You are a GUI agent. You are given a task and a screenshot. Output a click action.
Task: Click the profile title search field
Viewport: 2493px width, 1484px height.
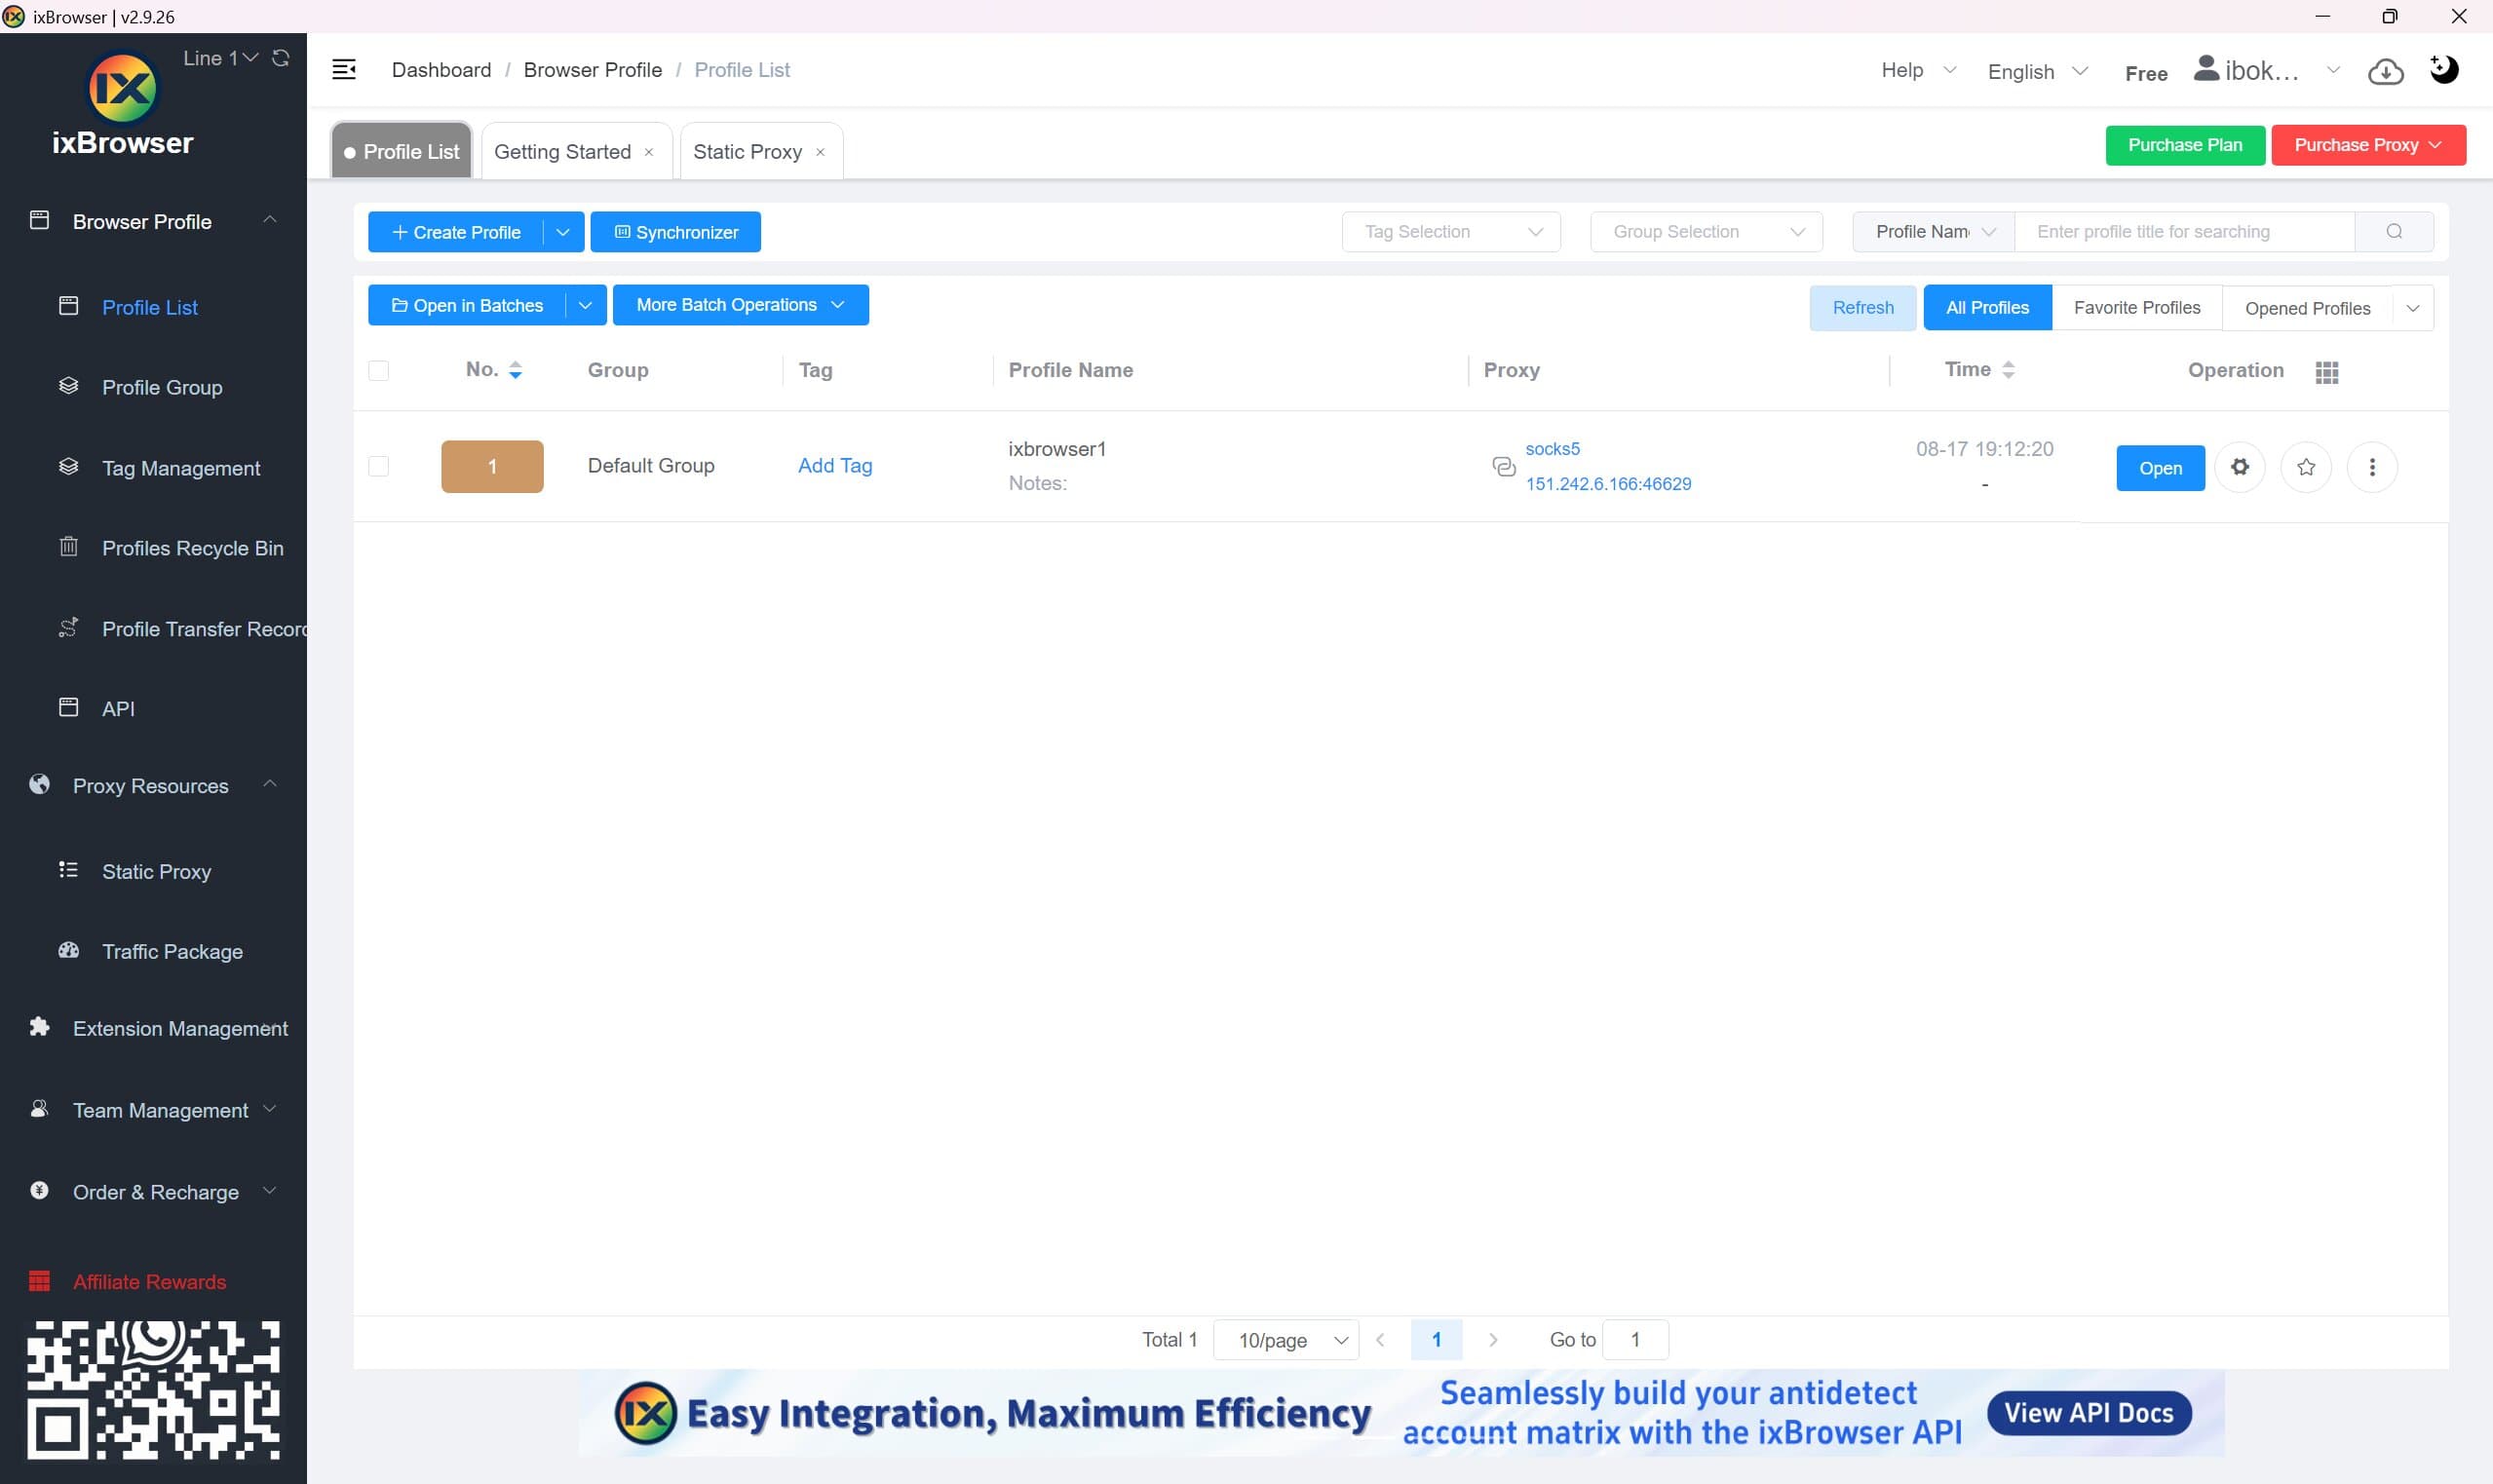pos(2184,232)
